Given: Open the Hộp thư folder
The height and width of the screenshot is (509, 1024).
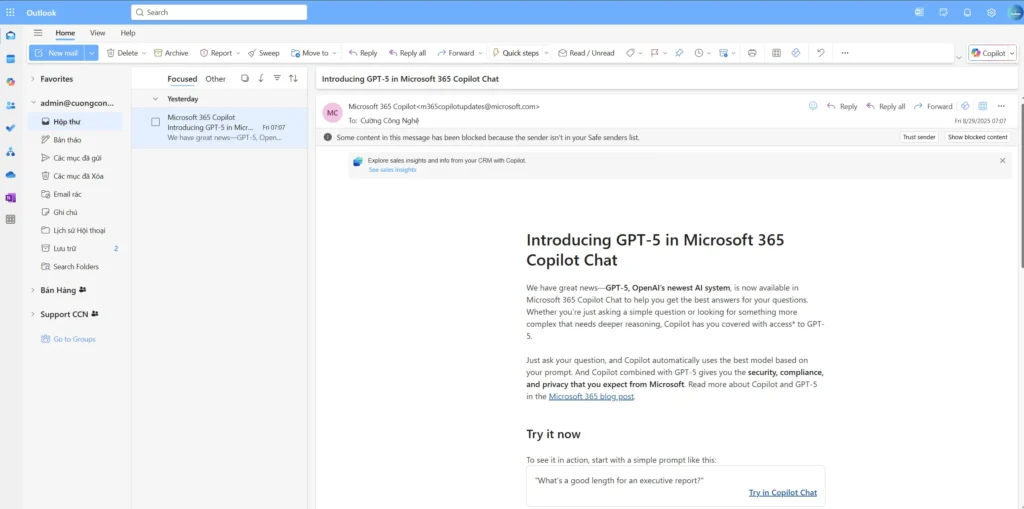Looking at the screenshot, I should coord(74,122).
